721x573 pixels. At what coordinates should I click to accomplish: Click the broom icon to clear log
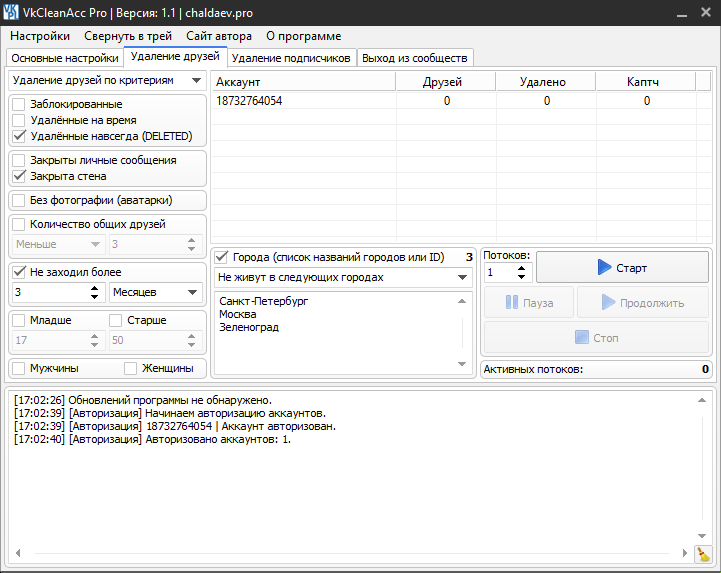point(703,554)
